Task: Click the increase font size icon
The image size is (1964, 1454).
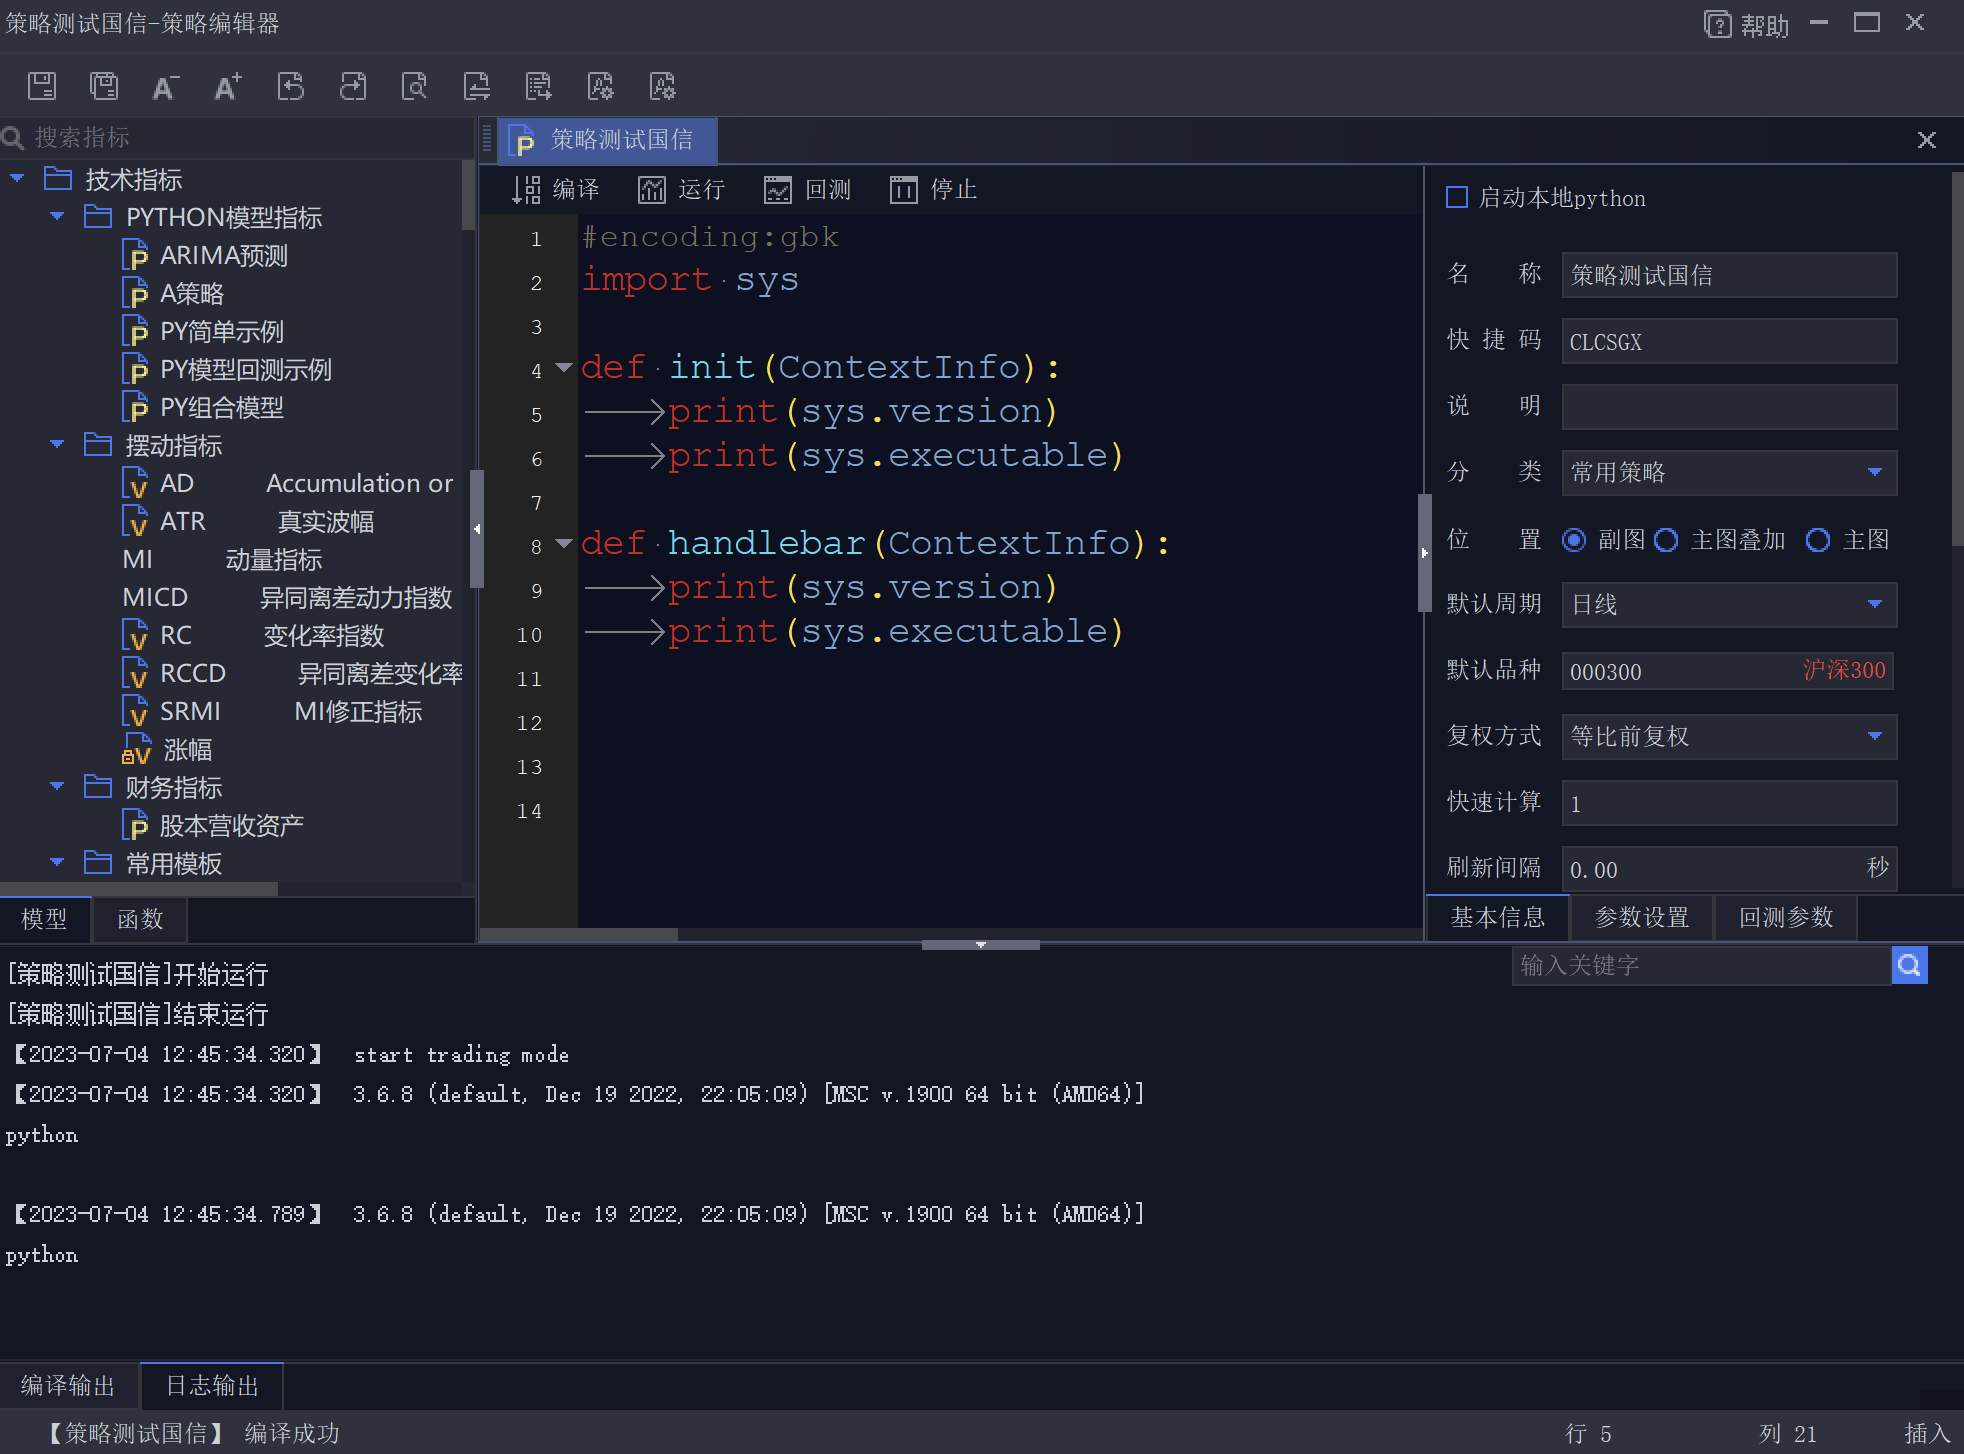Action: (228, 87)
